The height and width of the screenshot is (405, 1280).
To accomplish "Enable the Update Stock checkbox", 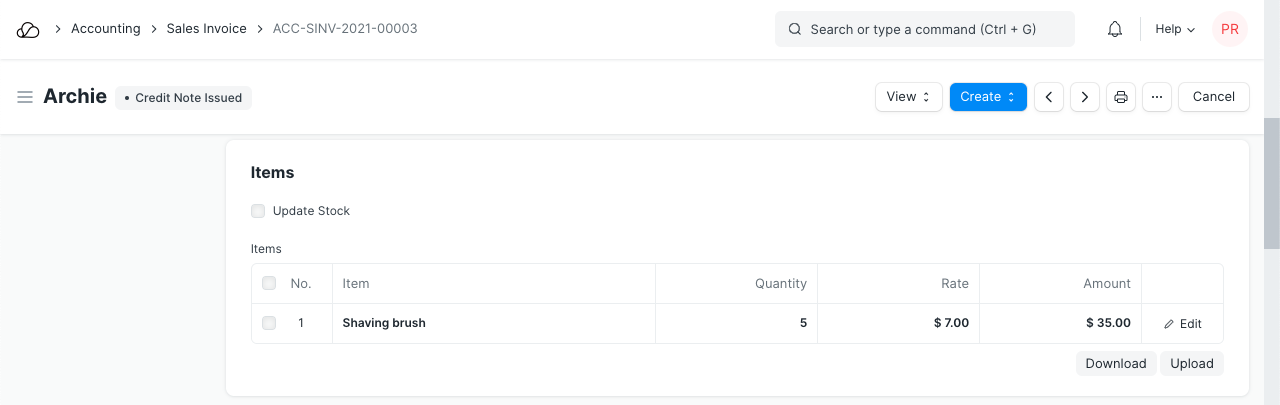I will pos(258,211).
